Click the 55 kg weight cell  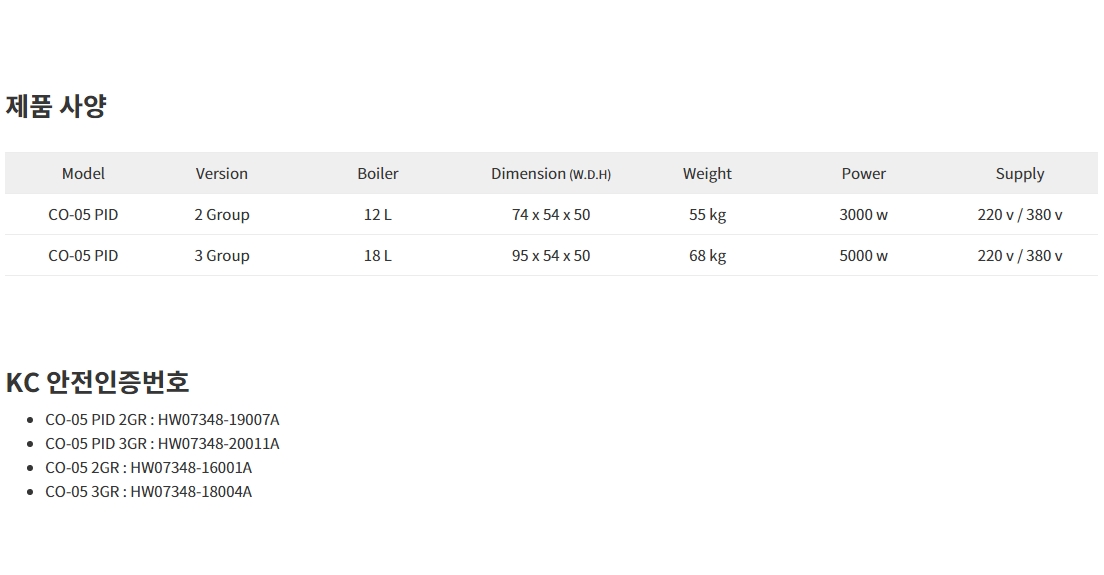click(x=707, y=214)
